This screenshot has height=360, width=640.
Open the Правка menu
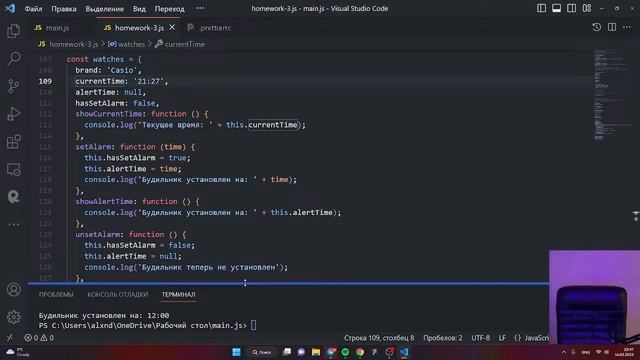click(64, 9)
